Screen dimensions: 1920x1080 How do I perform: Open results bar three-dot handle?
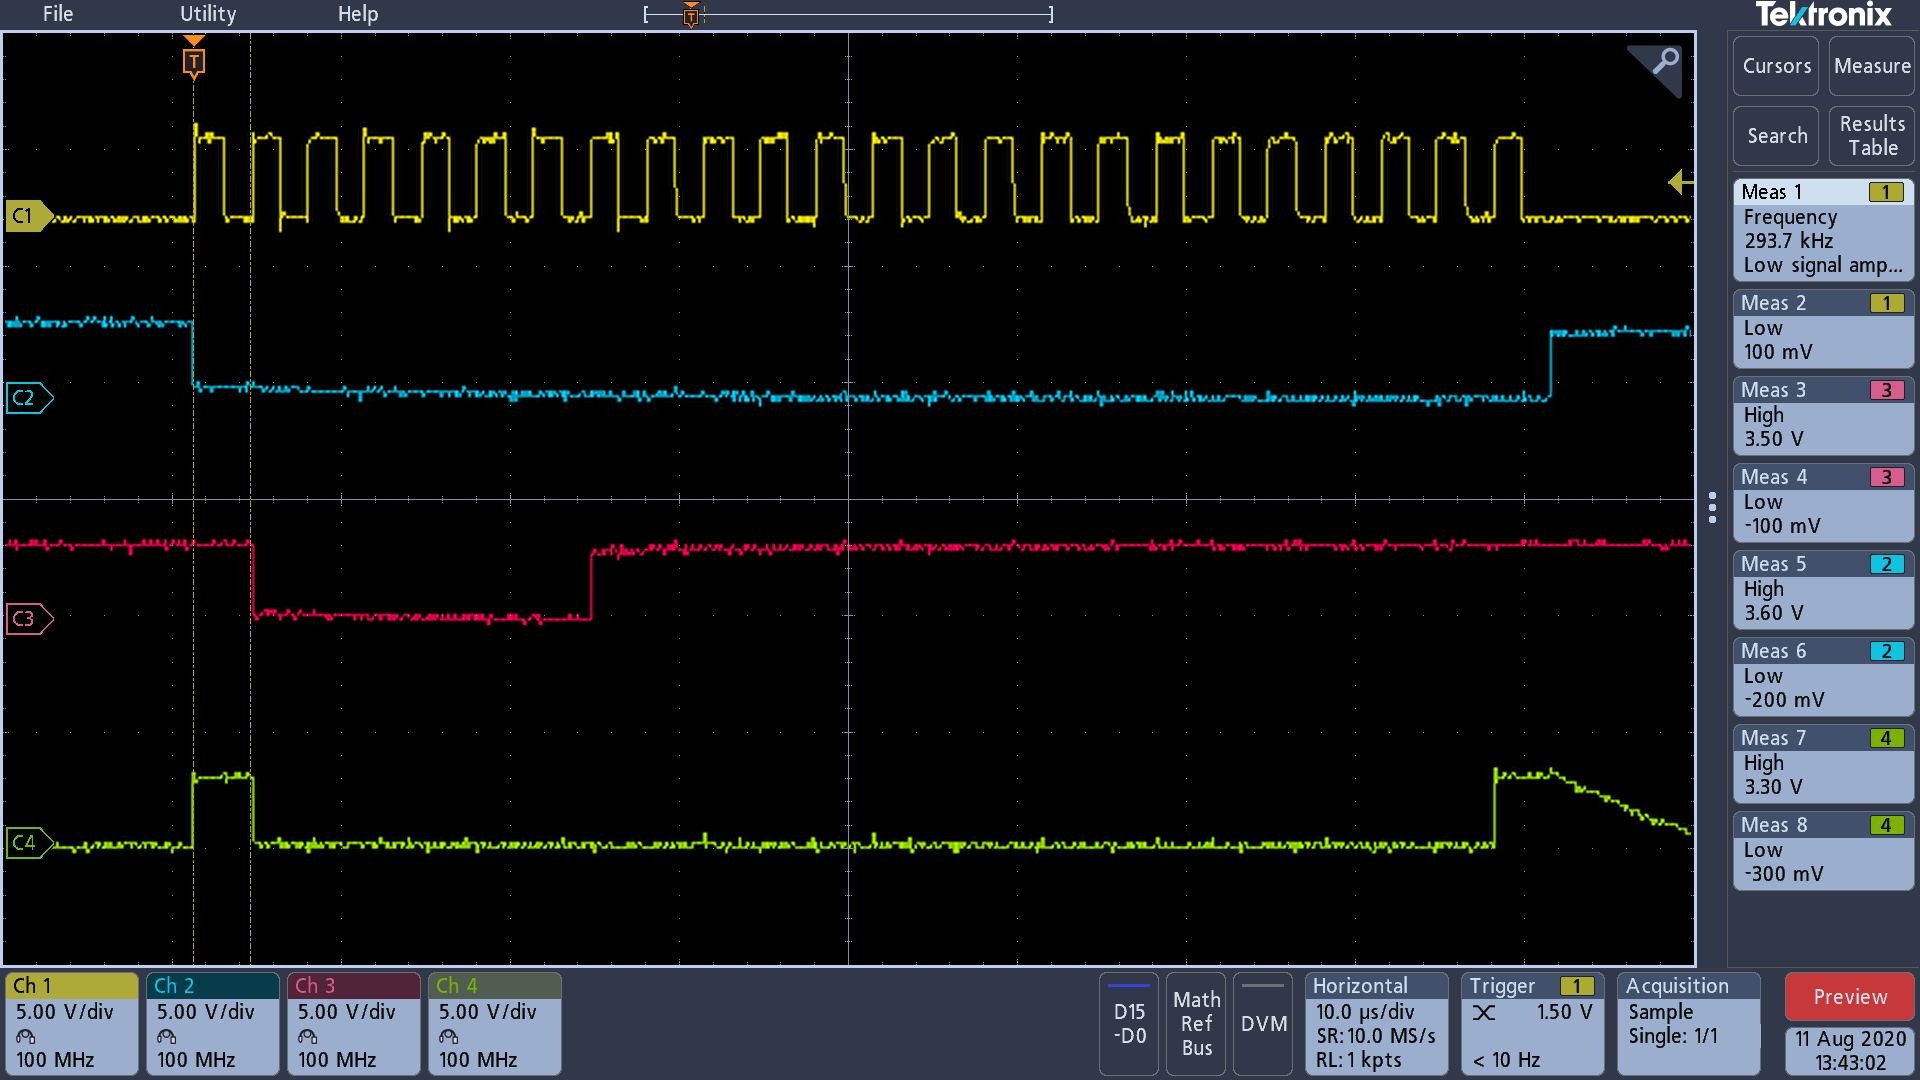tap(1712, 507)
